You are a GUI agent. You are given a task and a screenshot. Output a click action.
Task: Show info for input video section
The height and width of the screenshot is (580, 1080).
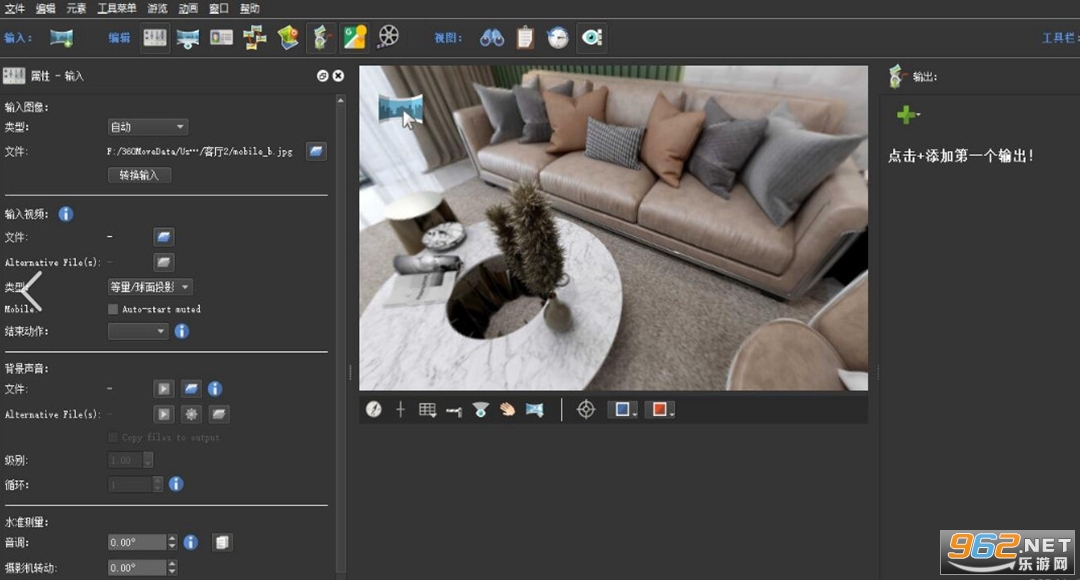65,214
